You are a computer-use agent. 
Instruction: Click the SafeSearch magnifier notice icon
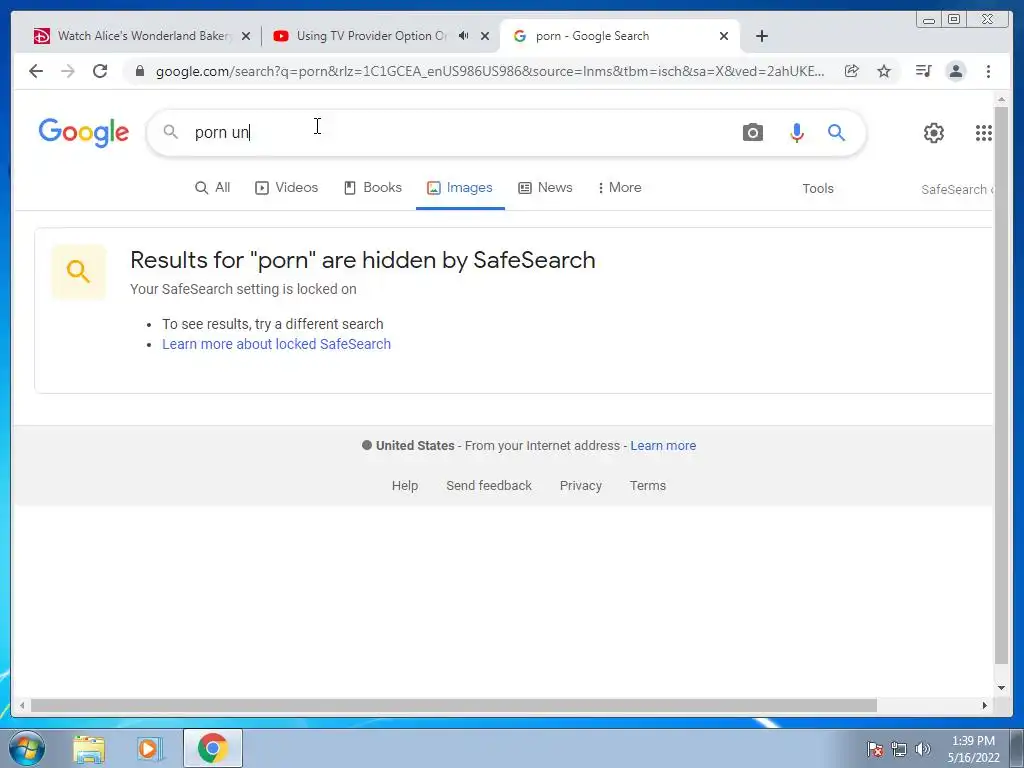click(78, 271)
